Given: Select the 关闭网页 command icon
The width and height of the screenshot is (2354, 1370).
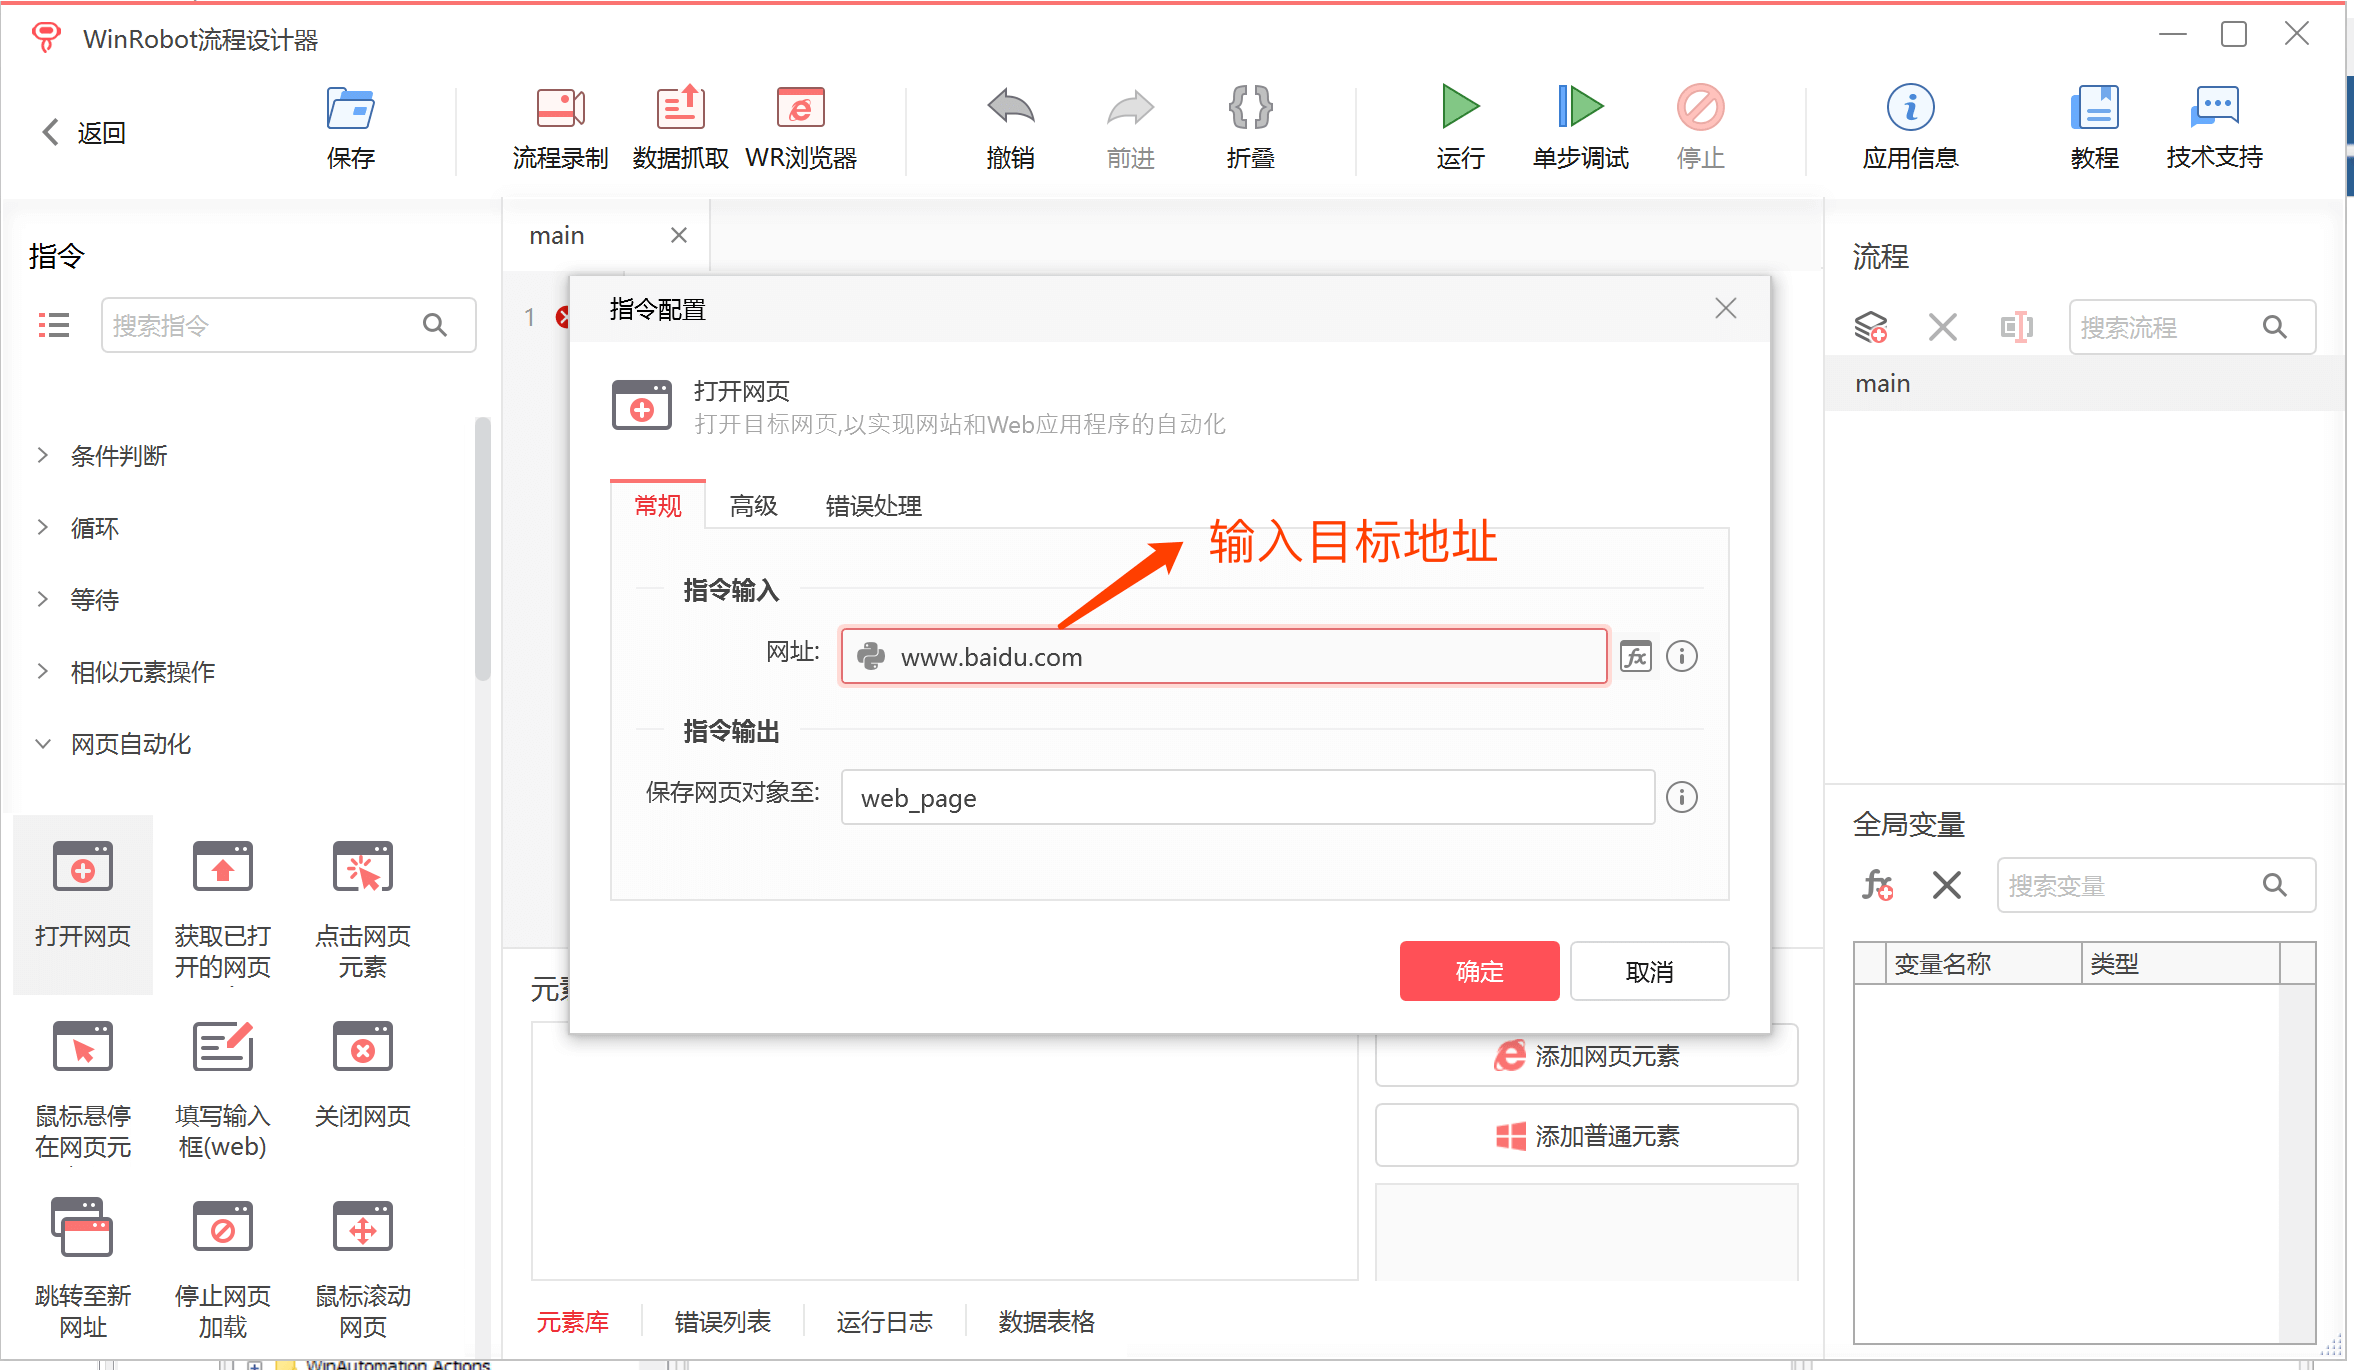Looking at the screenshot, I should pos(362,1048).
